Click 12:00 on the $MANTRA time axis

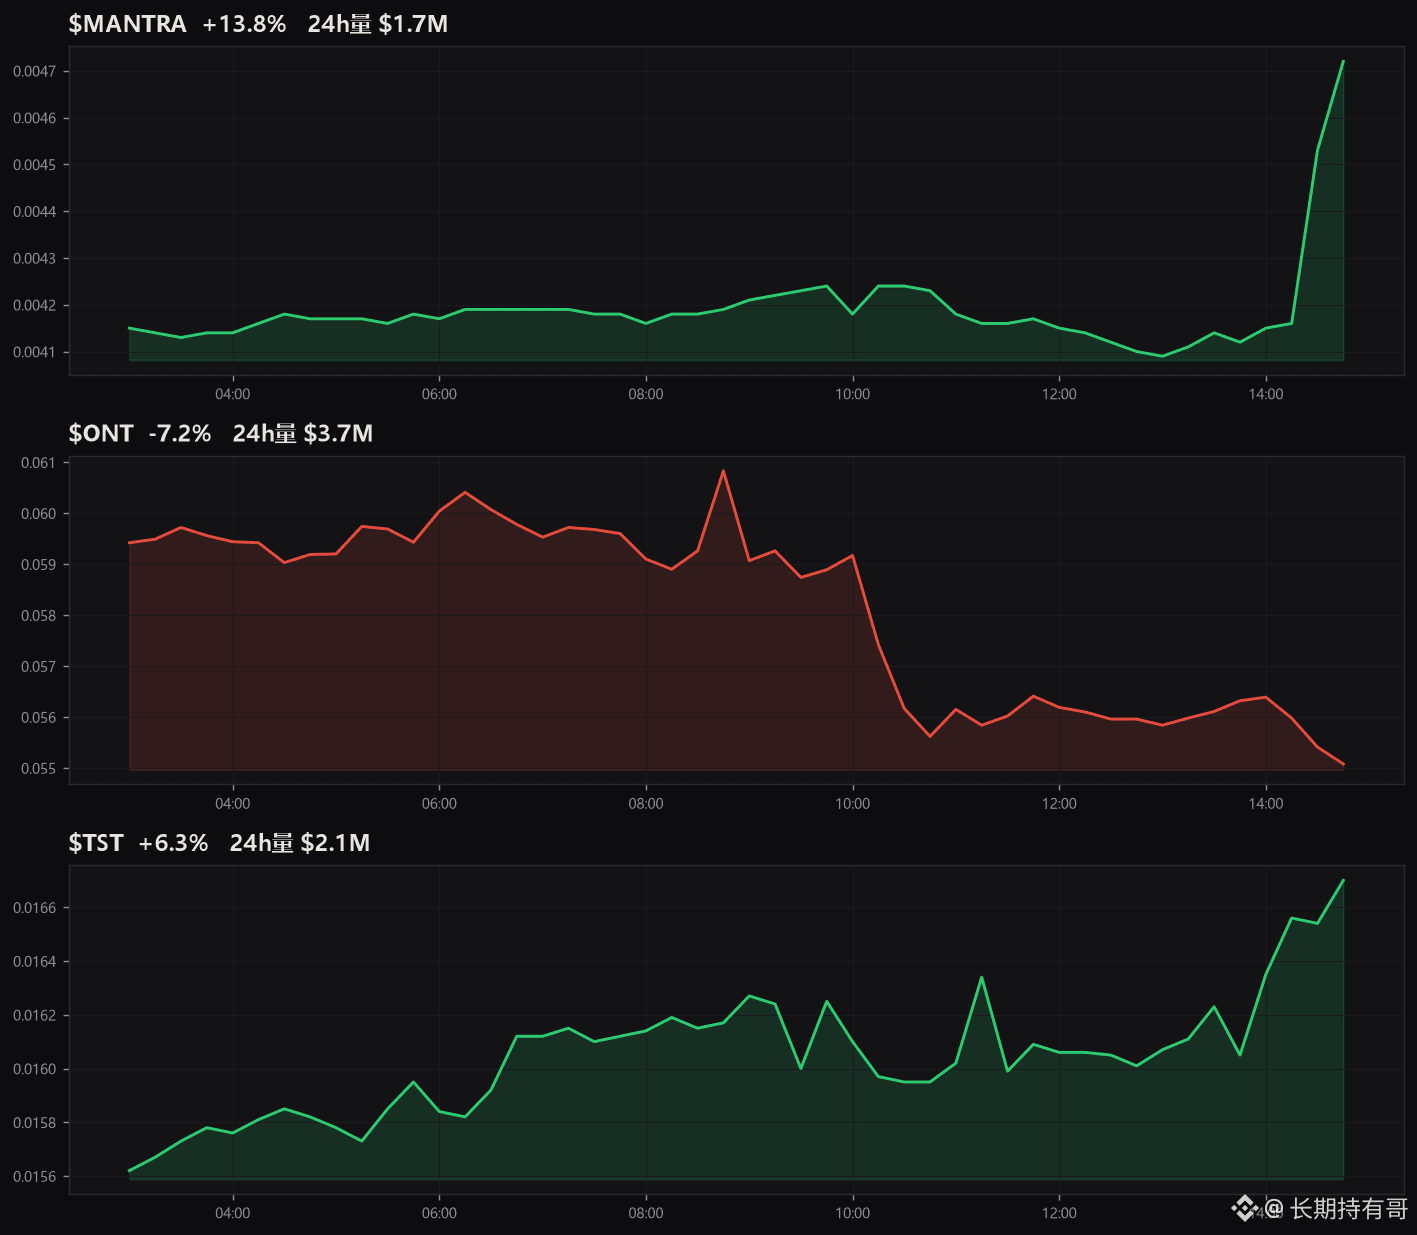pyautogui.click(x=1059, y=394)
